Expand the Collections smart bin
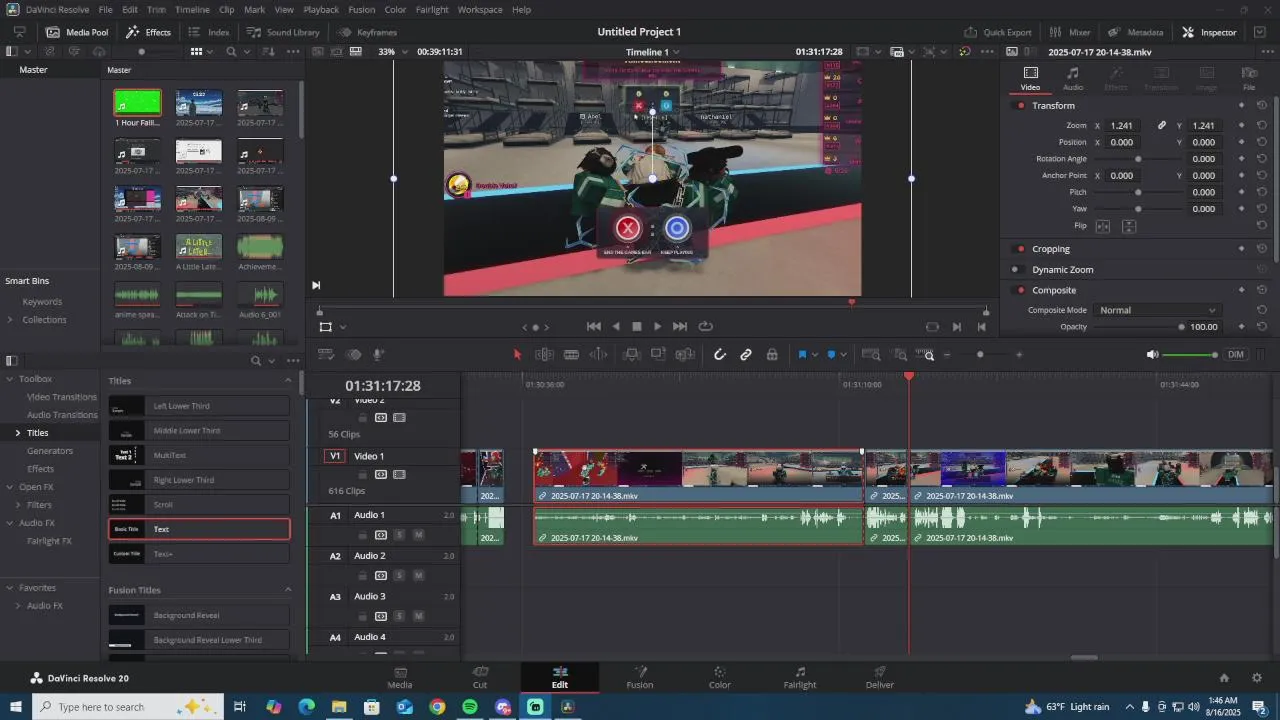The height and width of the screenshot is (720, 1280). point(9,320)
